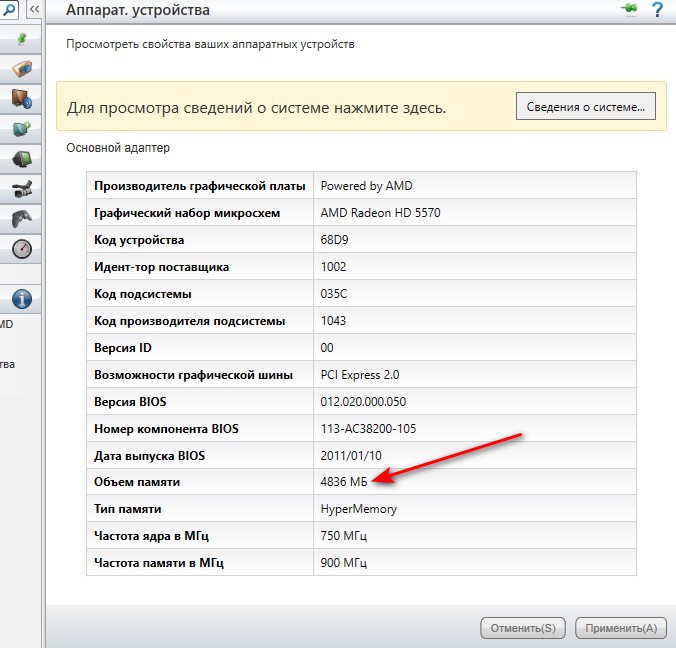Image resolution: width=676 pixels, height=648 pixels.
Task: Open the presets box sidebar icon
Action: point(22,69)
